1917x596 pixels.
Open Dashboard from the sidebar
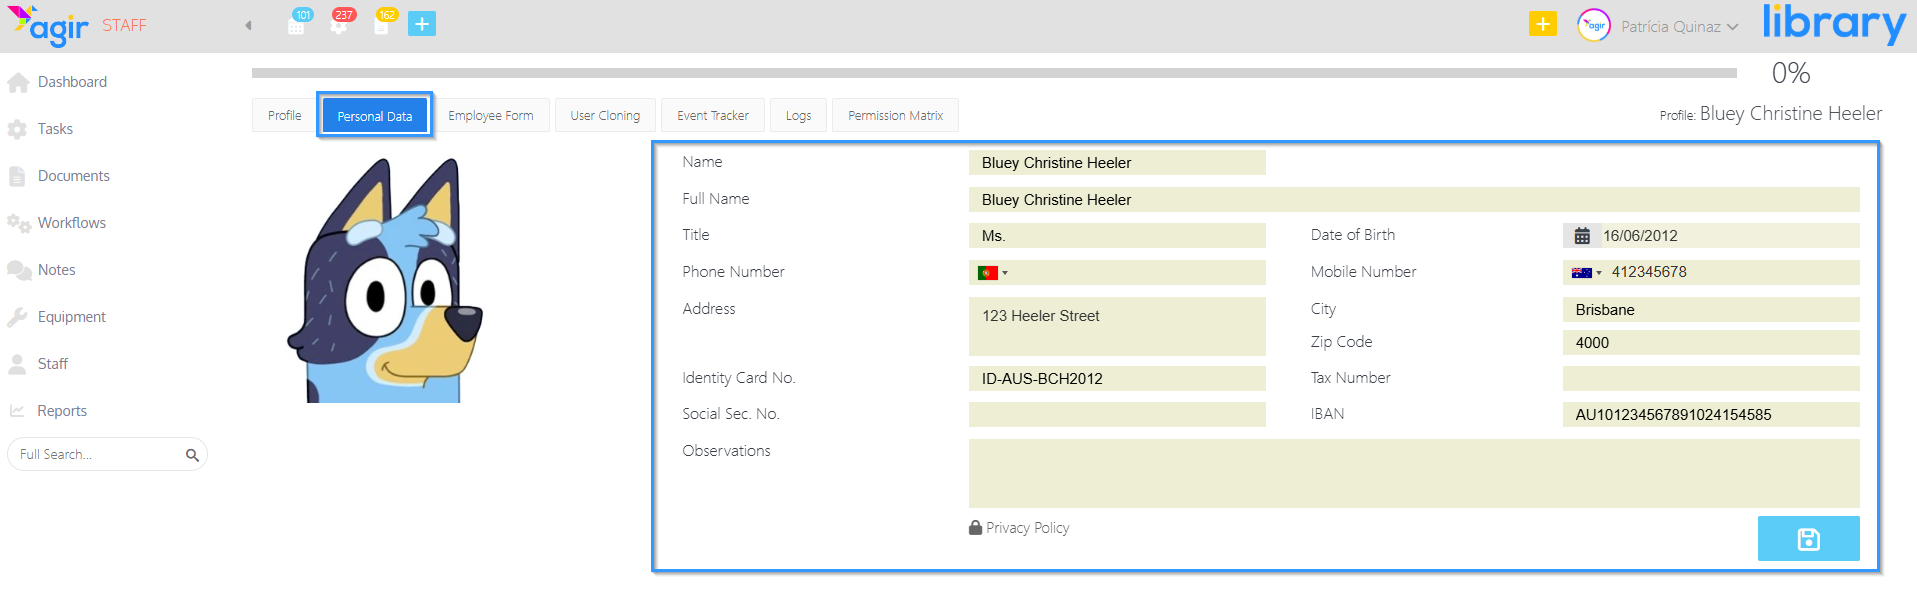coord(72,82)
